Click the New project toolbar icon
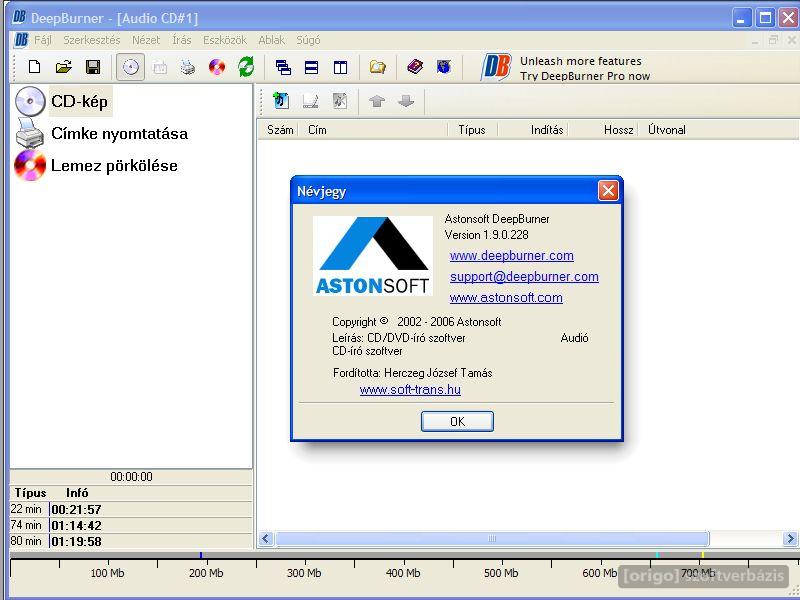This screenshot has height=600, width=800. coord(35,67)
